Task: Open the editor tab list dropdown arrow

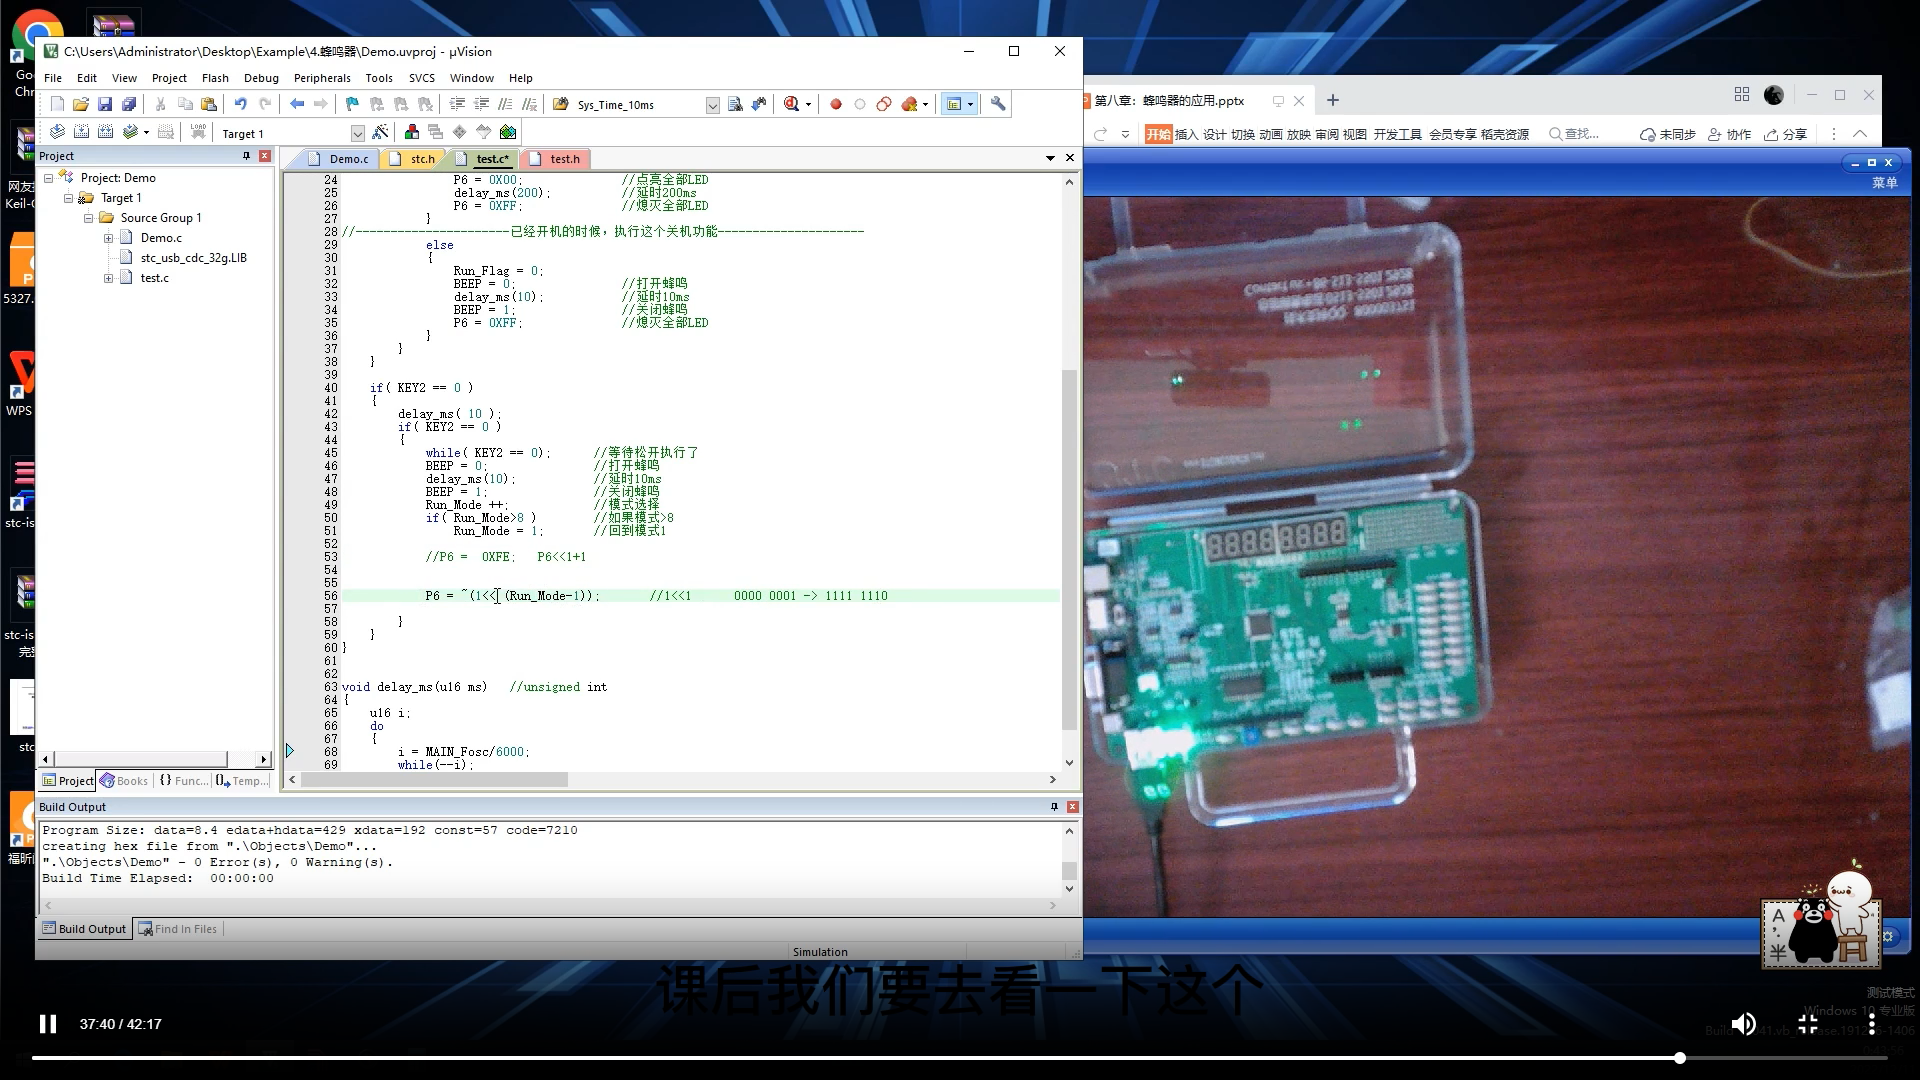Action: point(1050,158)
